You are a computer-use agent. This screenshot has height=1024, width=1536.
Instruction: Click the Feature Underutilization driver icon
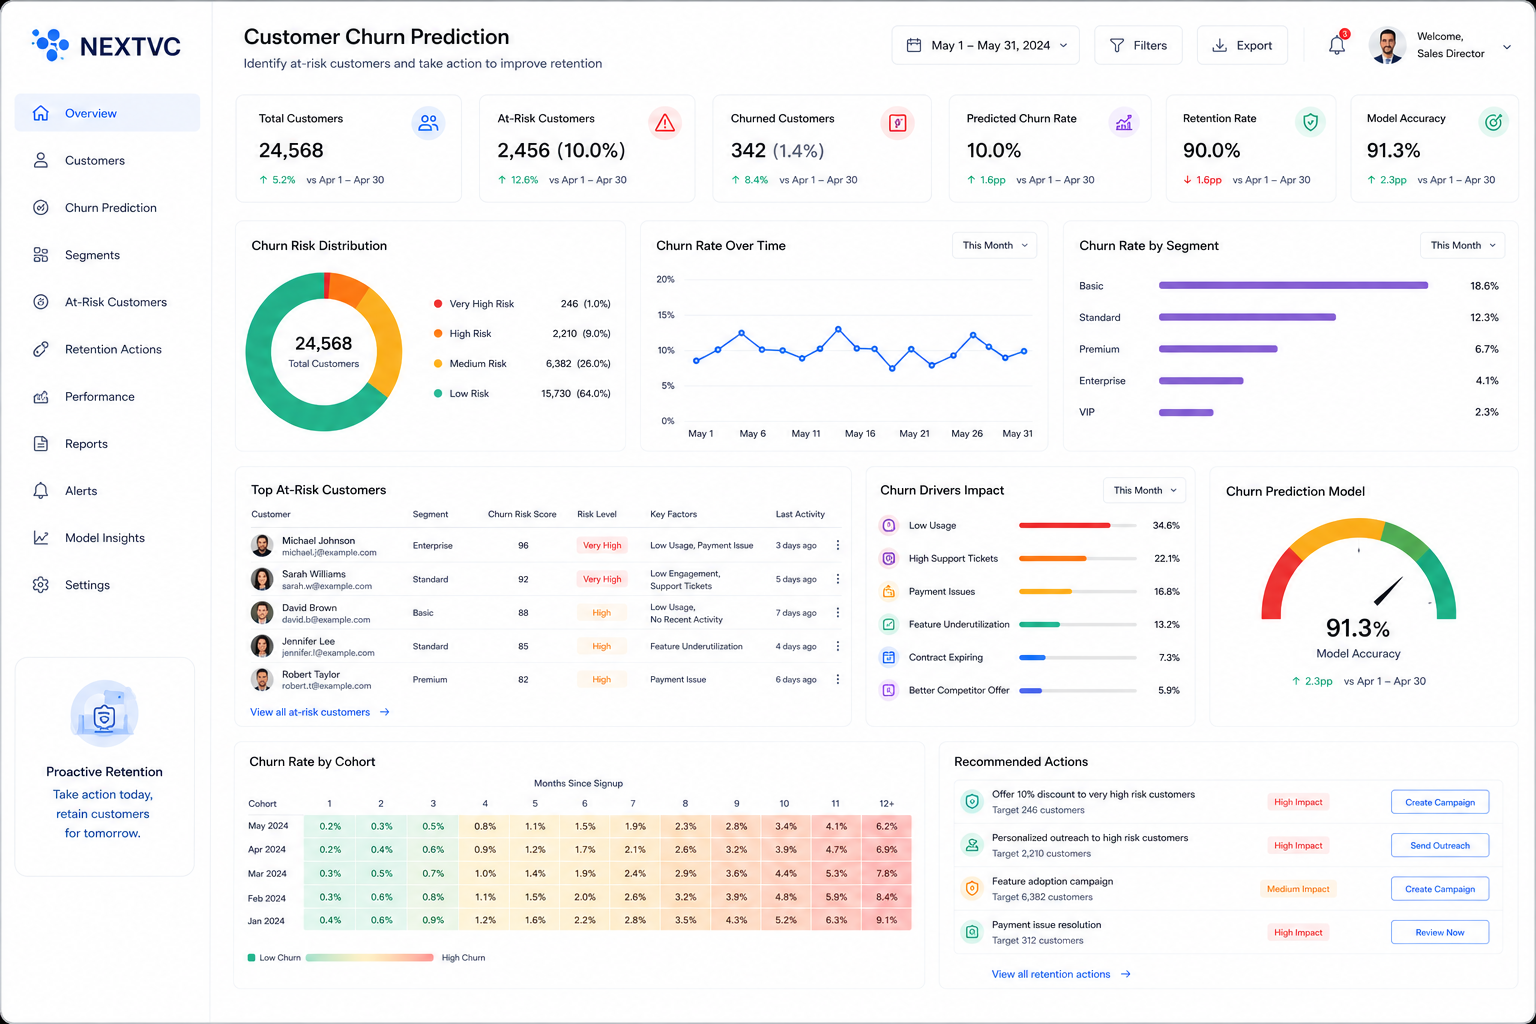point(888,624)
